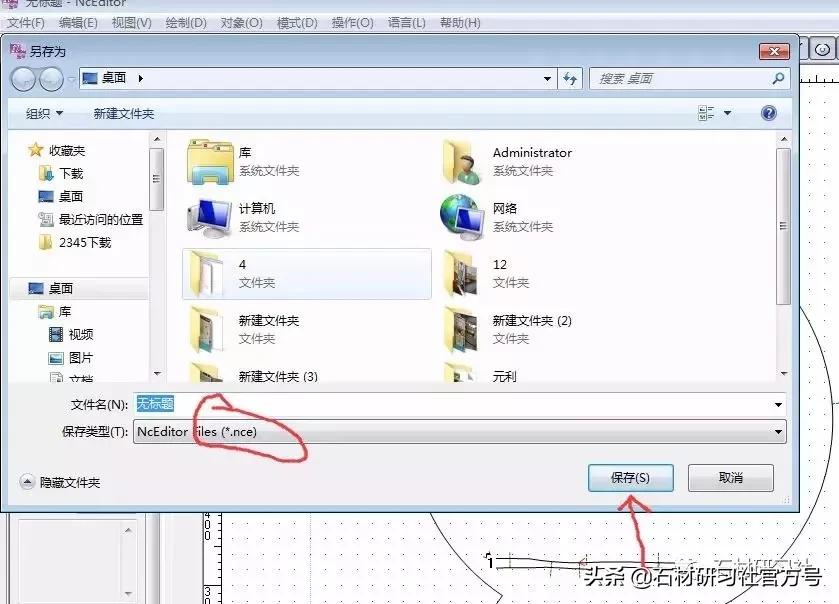Open the 帮助(H) menu
Screen dimensions: 839x604
(460, 23)
